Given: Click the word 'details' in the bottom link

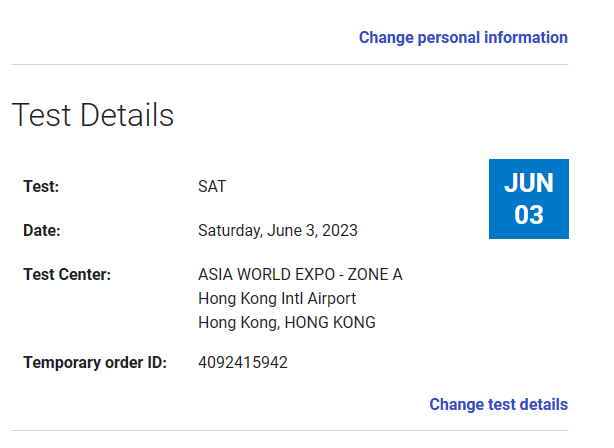Looking at the screenshot, I should pyautogui.click(x=544, y=405).
